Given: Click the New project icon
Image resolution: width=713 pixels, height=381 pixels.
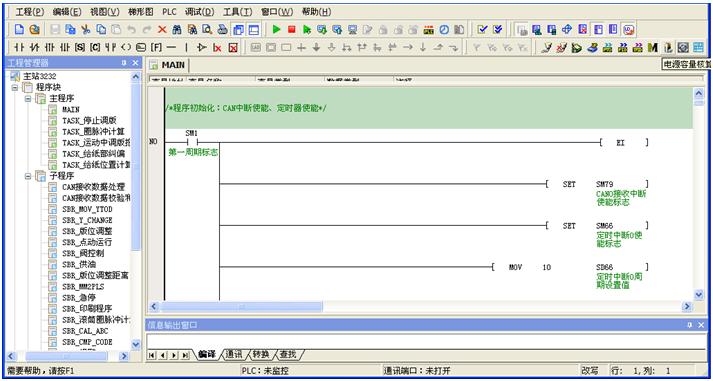Looking at the screenshot, I should pyautogui.click(x=19, y=30).
